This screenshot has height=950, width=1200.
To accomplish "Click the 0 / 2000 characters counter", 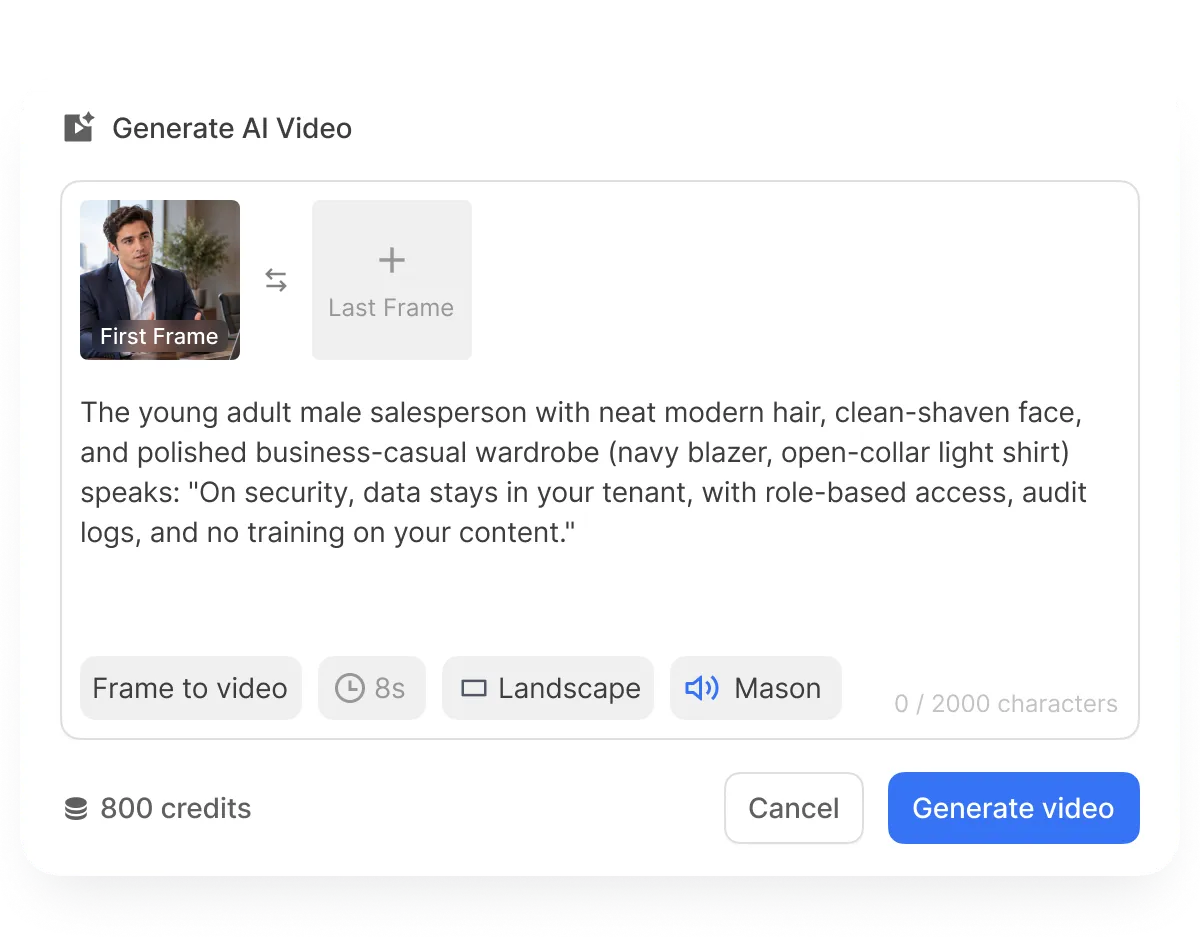I will coord(1006,704).
